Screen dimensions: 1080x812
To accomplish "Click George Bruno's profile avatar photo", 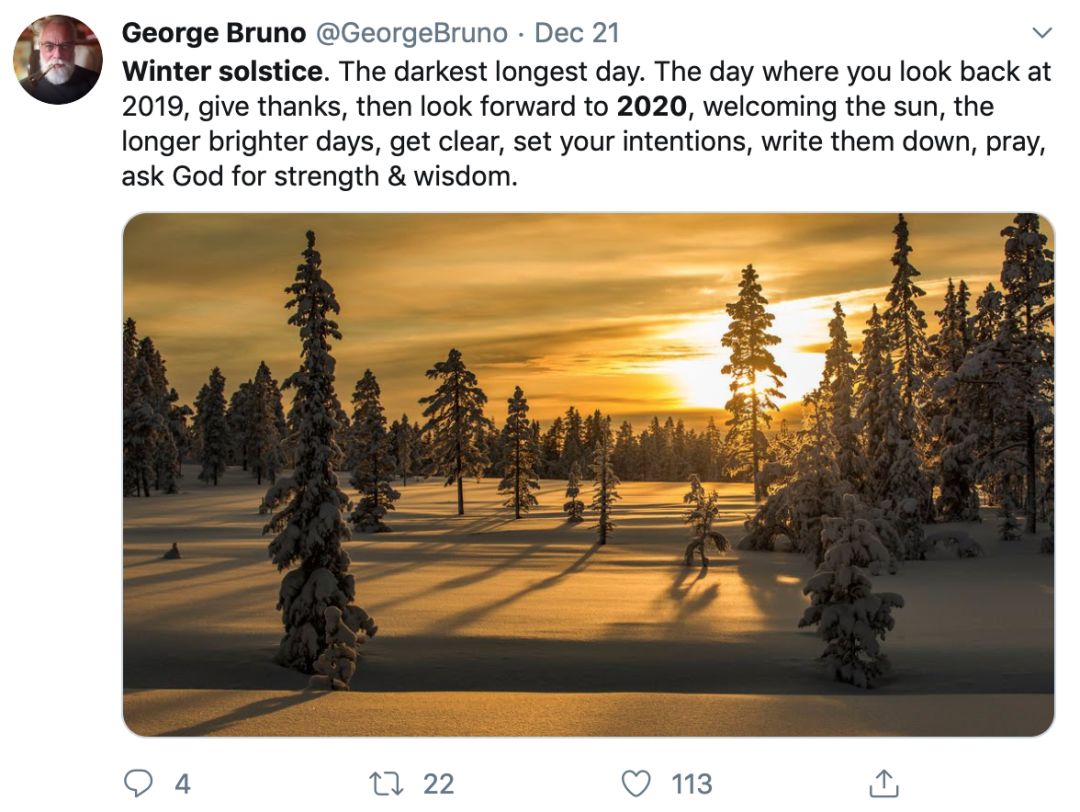I will click(x=57, y=60).
